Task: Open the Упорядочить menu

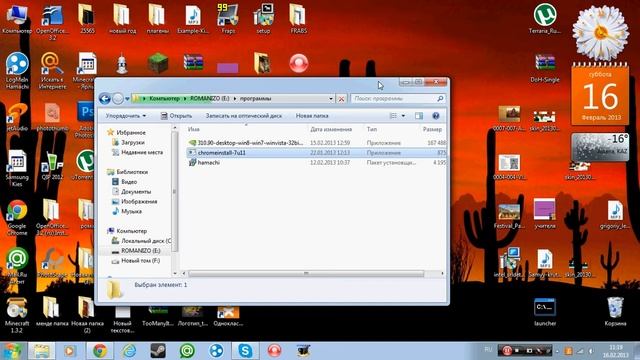Action: click(126, 116)
